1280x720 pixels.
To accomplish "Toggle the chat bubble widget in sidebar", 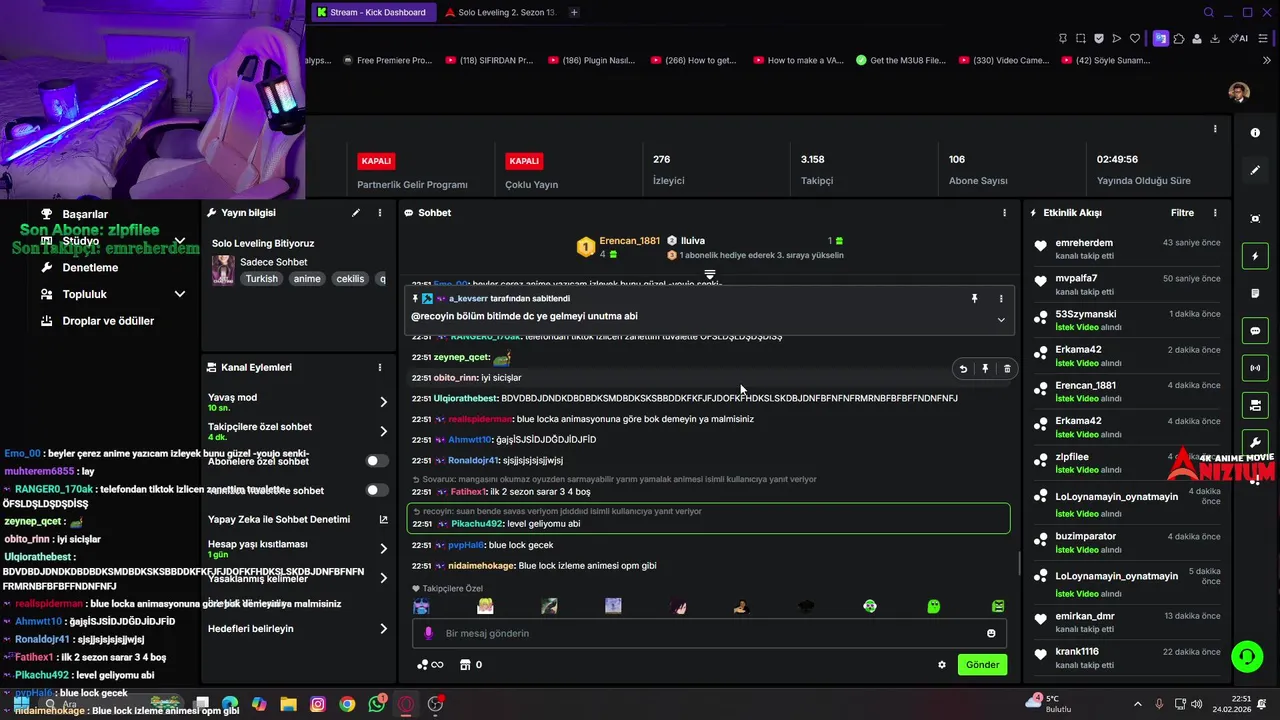I will (1255, 331).
